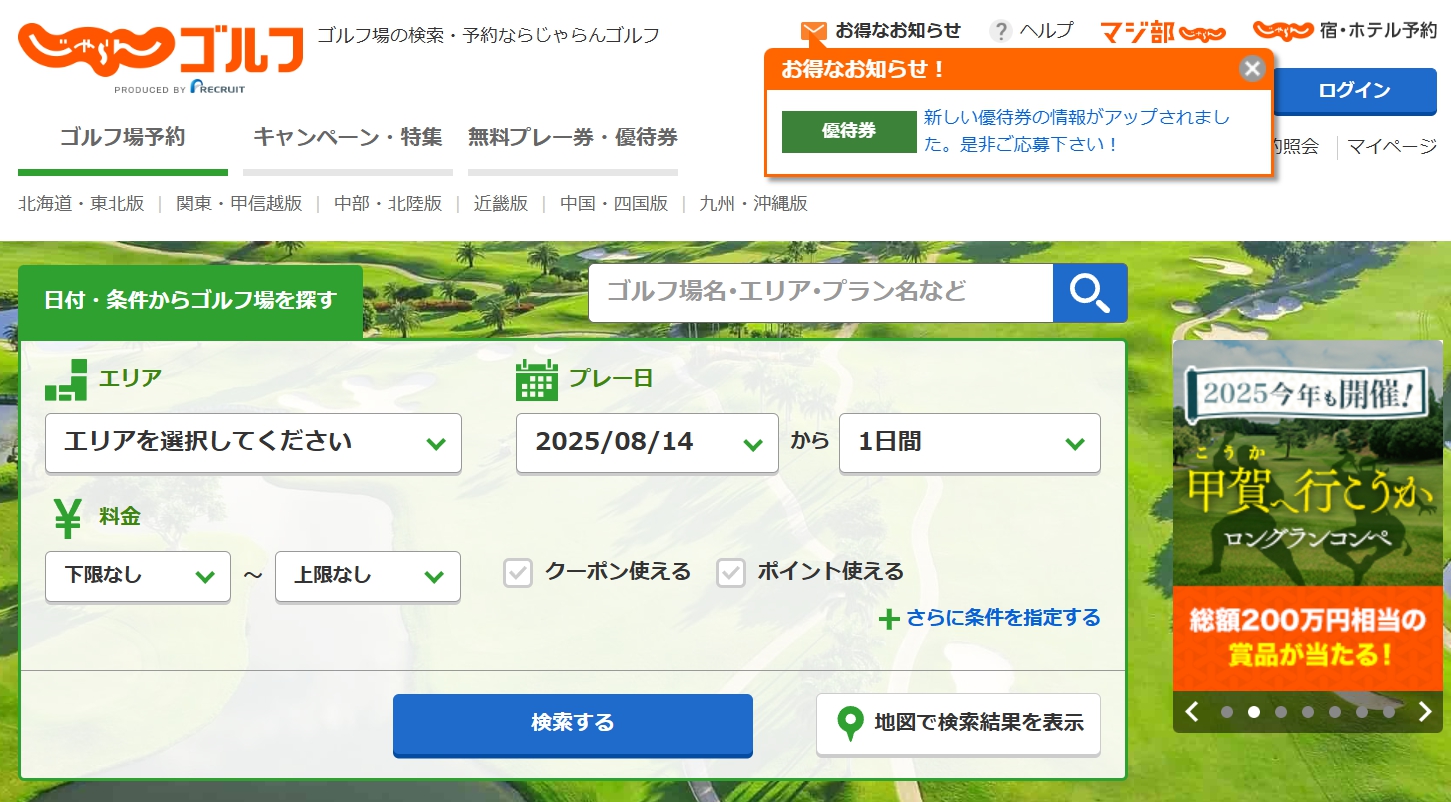The image size is (1451, 802).
Task: Click the ログイン button
Action: pyautogui.click(x=1354, y=91)
